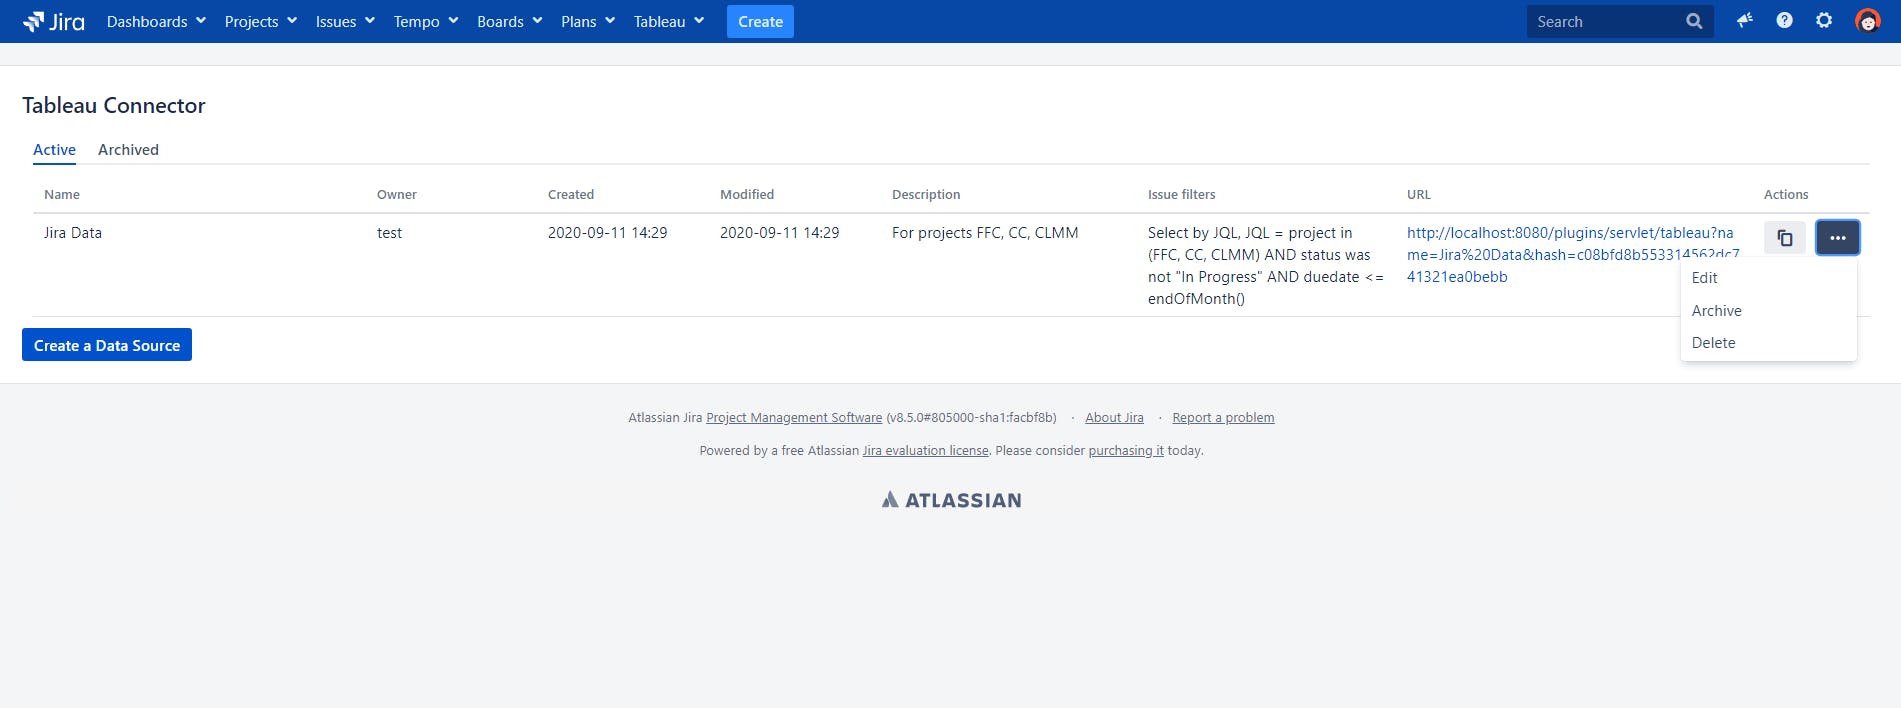Open the Report a problem link
The width and height of the screenshot is (1901, 708).
click(1223, 418)
